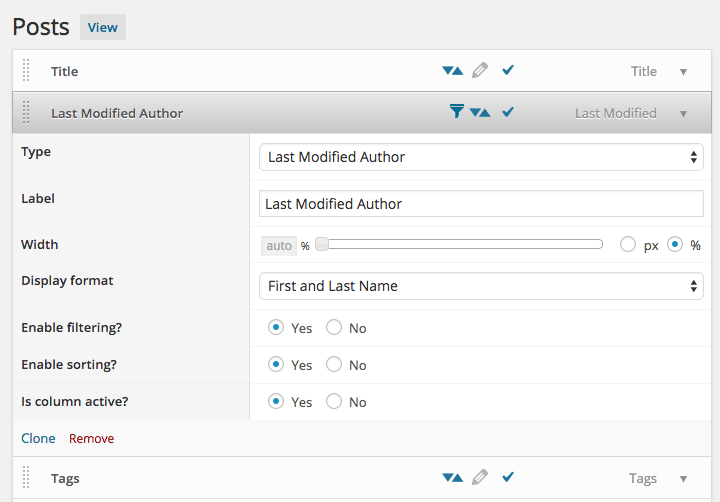The height and width of the screenshot is (502, 720).
Task: Click the sort icon in Last Modified Author row
Action: (x=480, y=113)
